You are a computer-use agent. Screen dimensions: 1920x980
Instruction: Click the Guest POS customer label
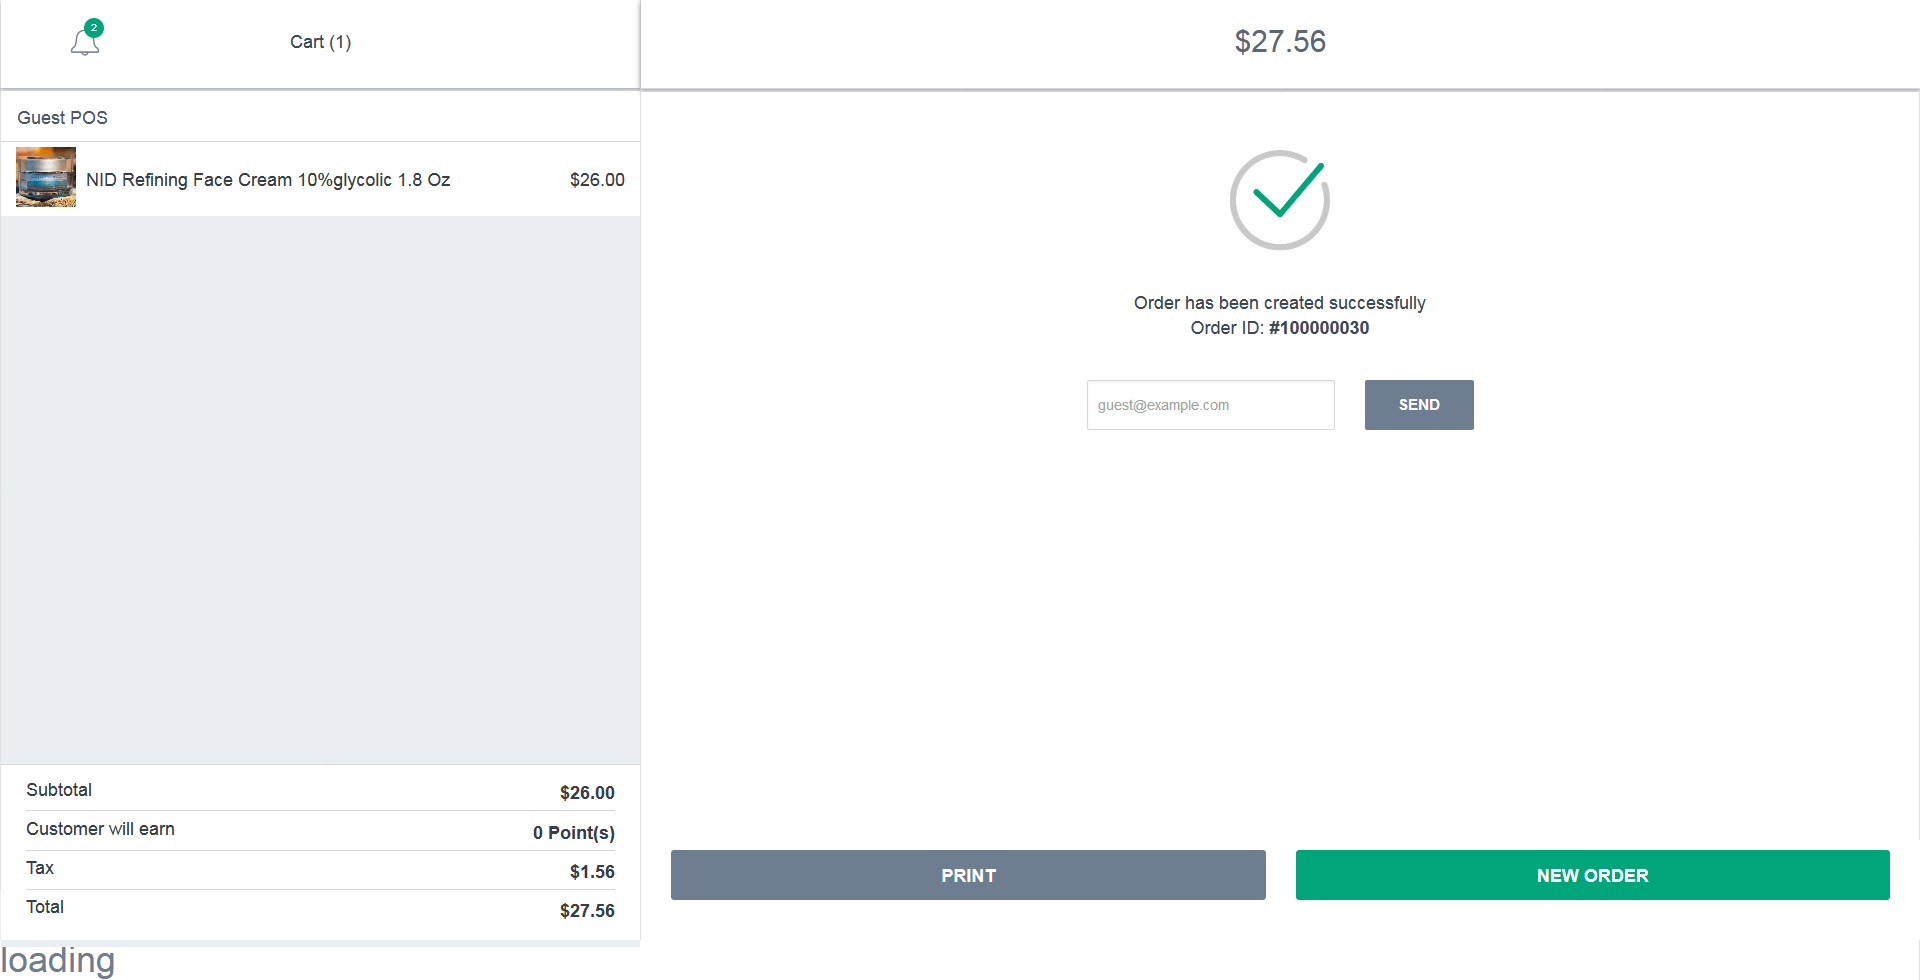(62, 118)
